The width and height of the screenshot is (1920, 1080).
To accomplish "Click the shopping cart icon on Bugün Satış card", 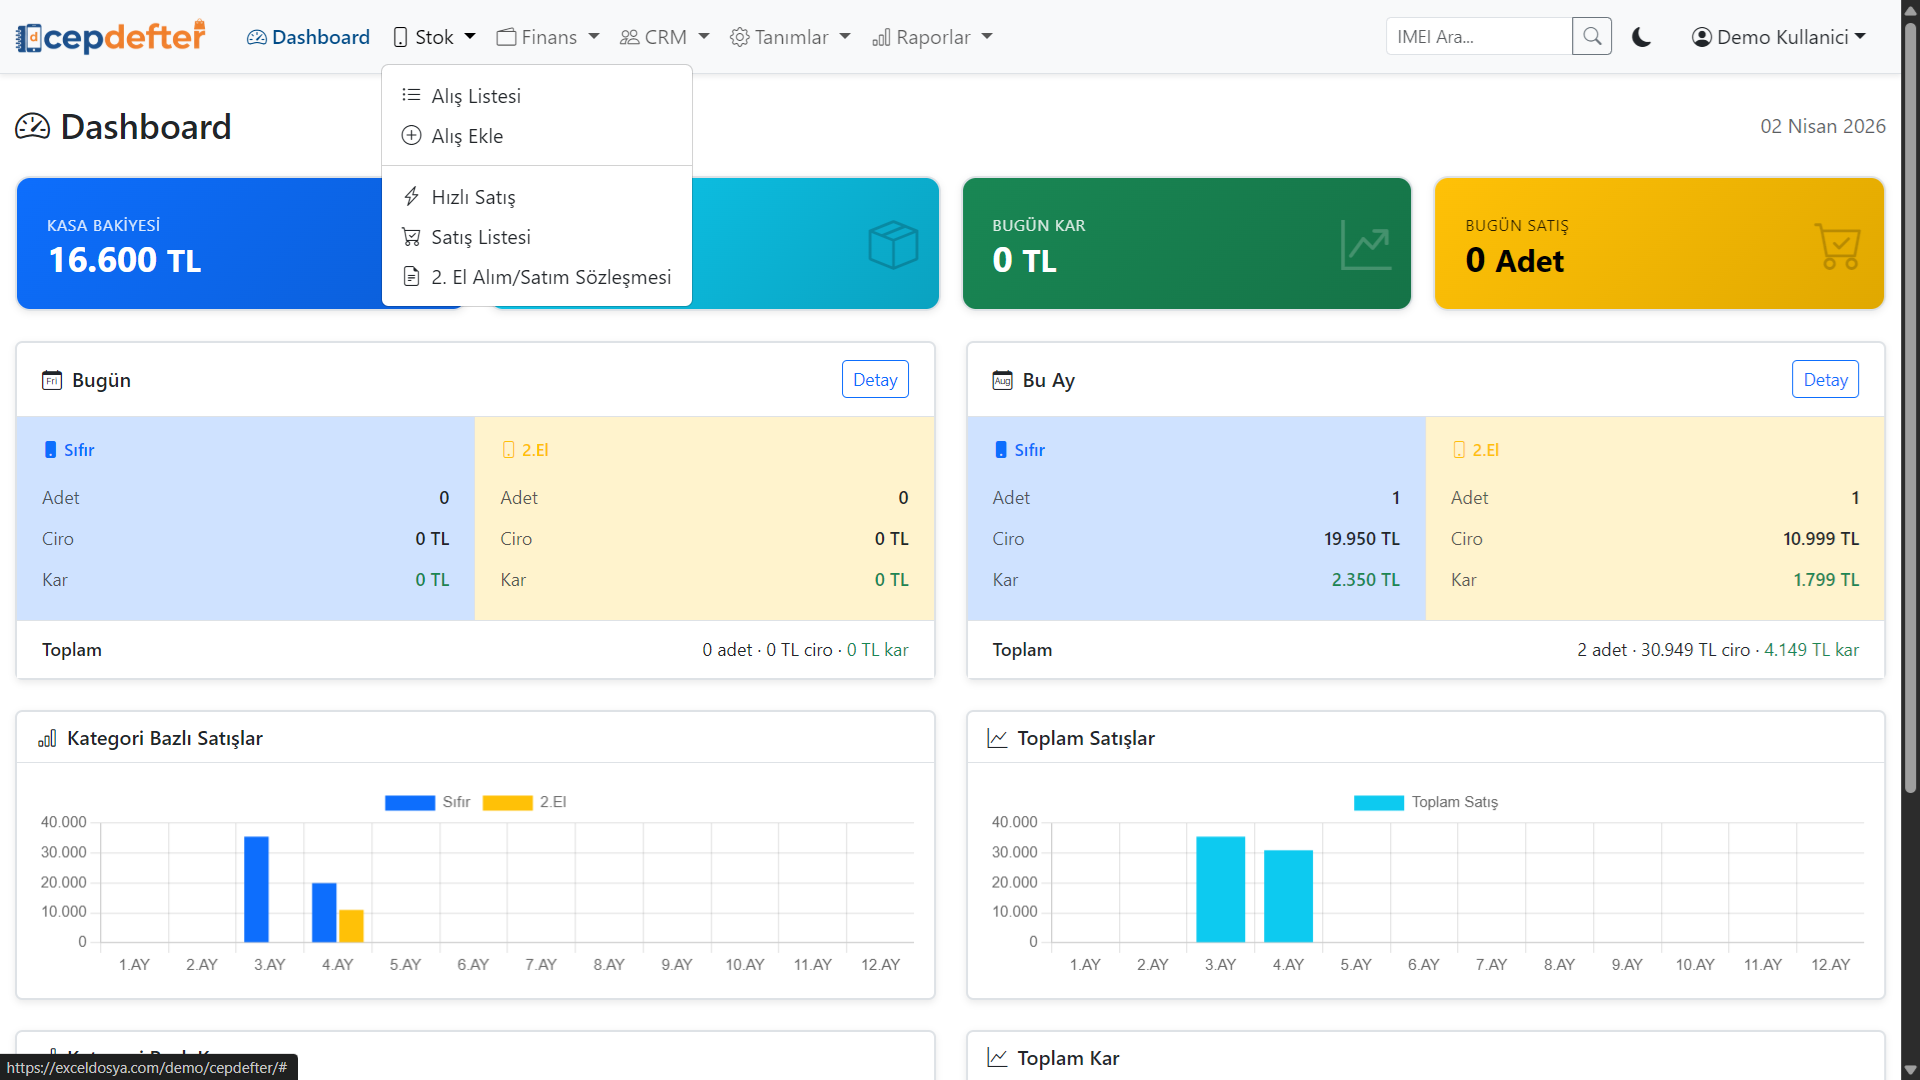I will click(1837, 245).
